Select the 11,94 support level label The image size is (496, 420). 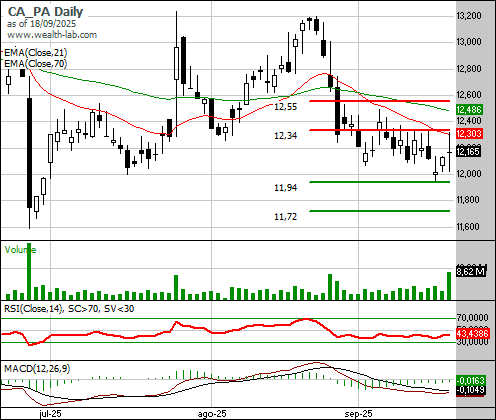coord(285,188)
